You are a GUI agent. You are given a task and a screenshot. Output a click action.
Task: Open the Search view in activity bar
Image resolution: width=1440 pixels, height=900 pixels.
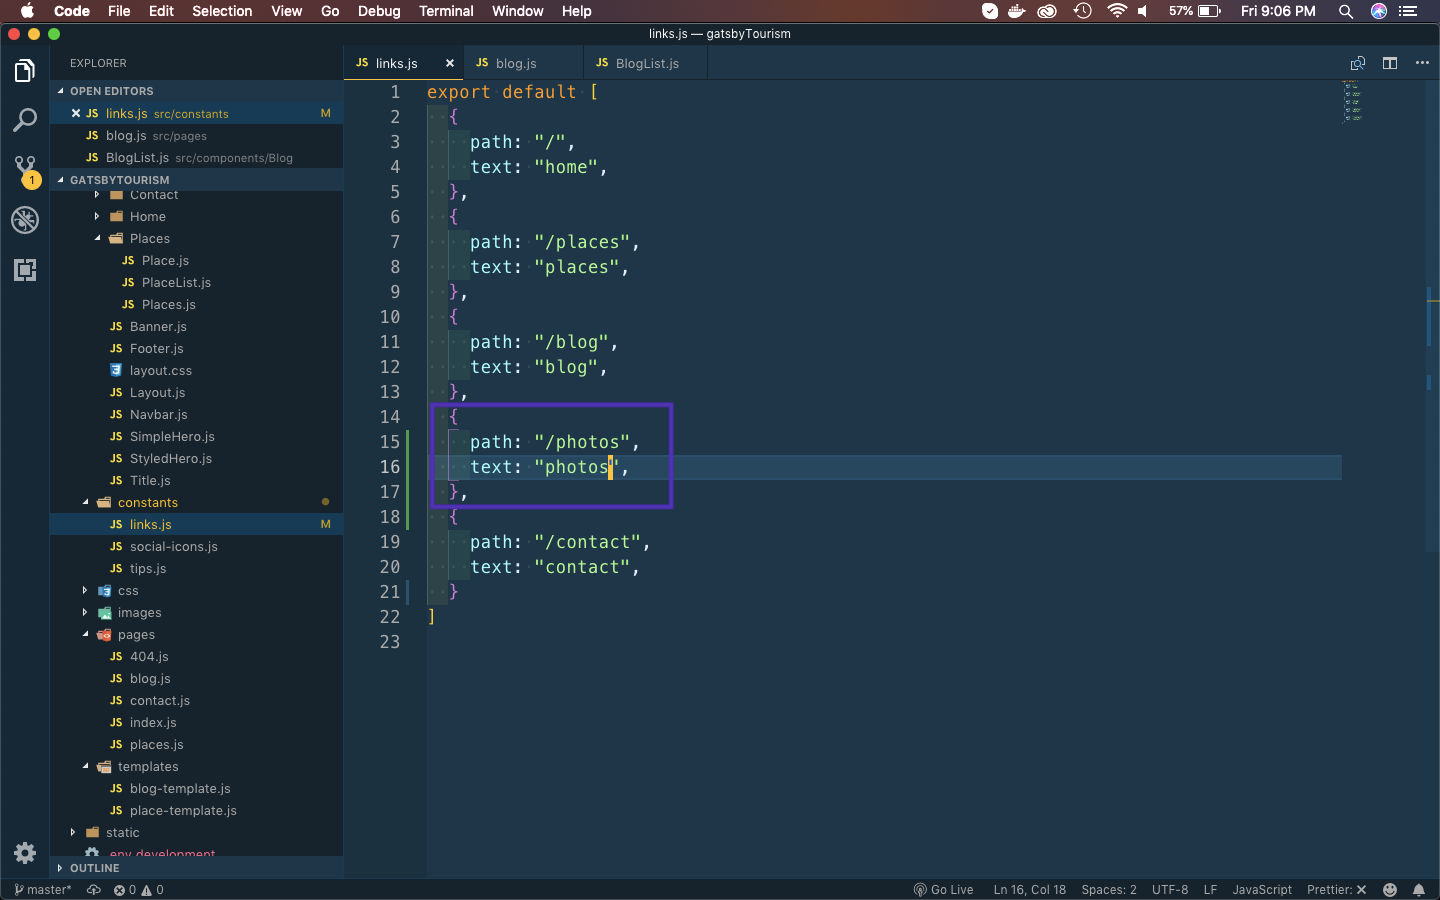pyautogui.click(x=25, y=121)
